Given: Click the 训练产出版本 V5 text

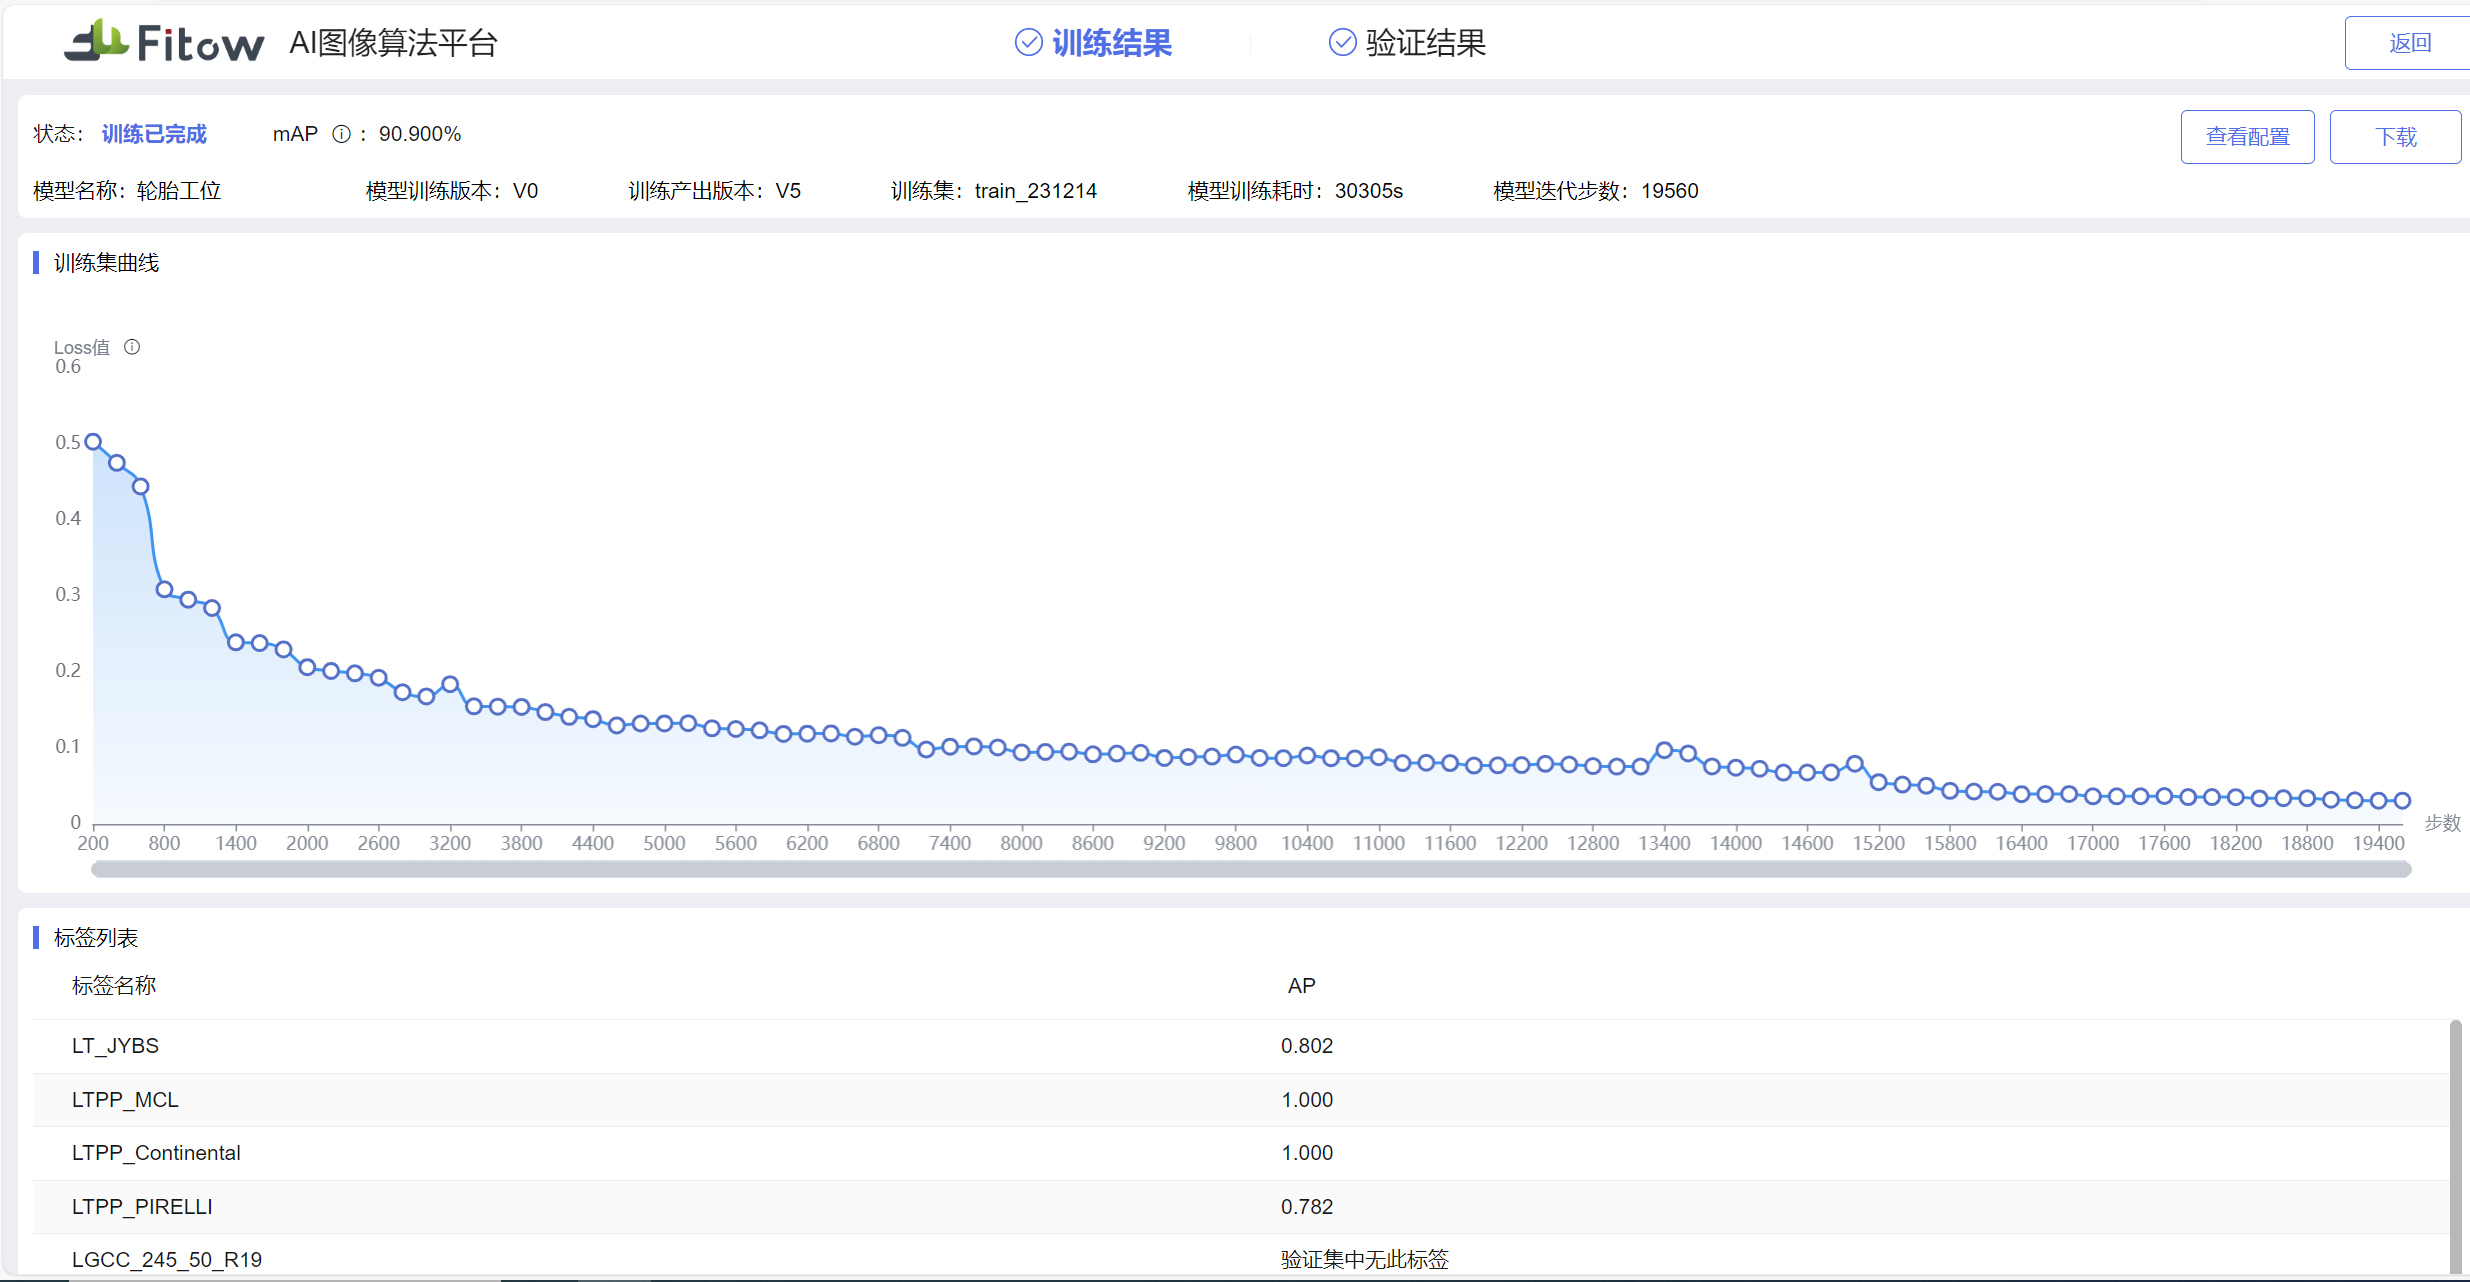Looking at the screenshot, I should click(715, 191).
